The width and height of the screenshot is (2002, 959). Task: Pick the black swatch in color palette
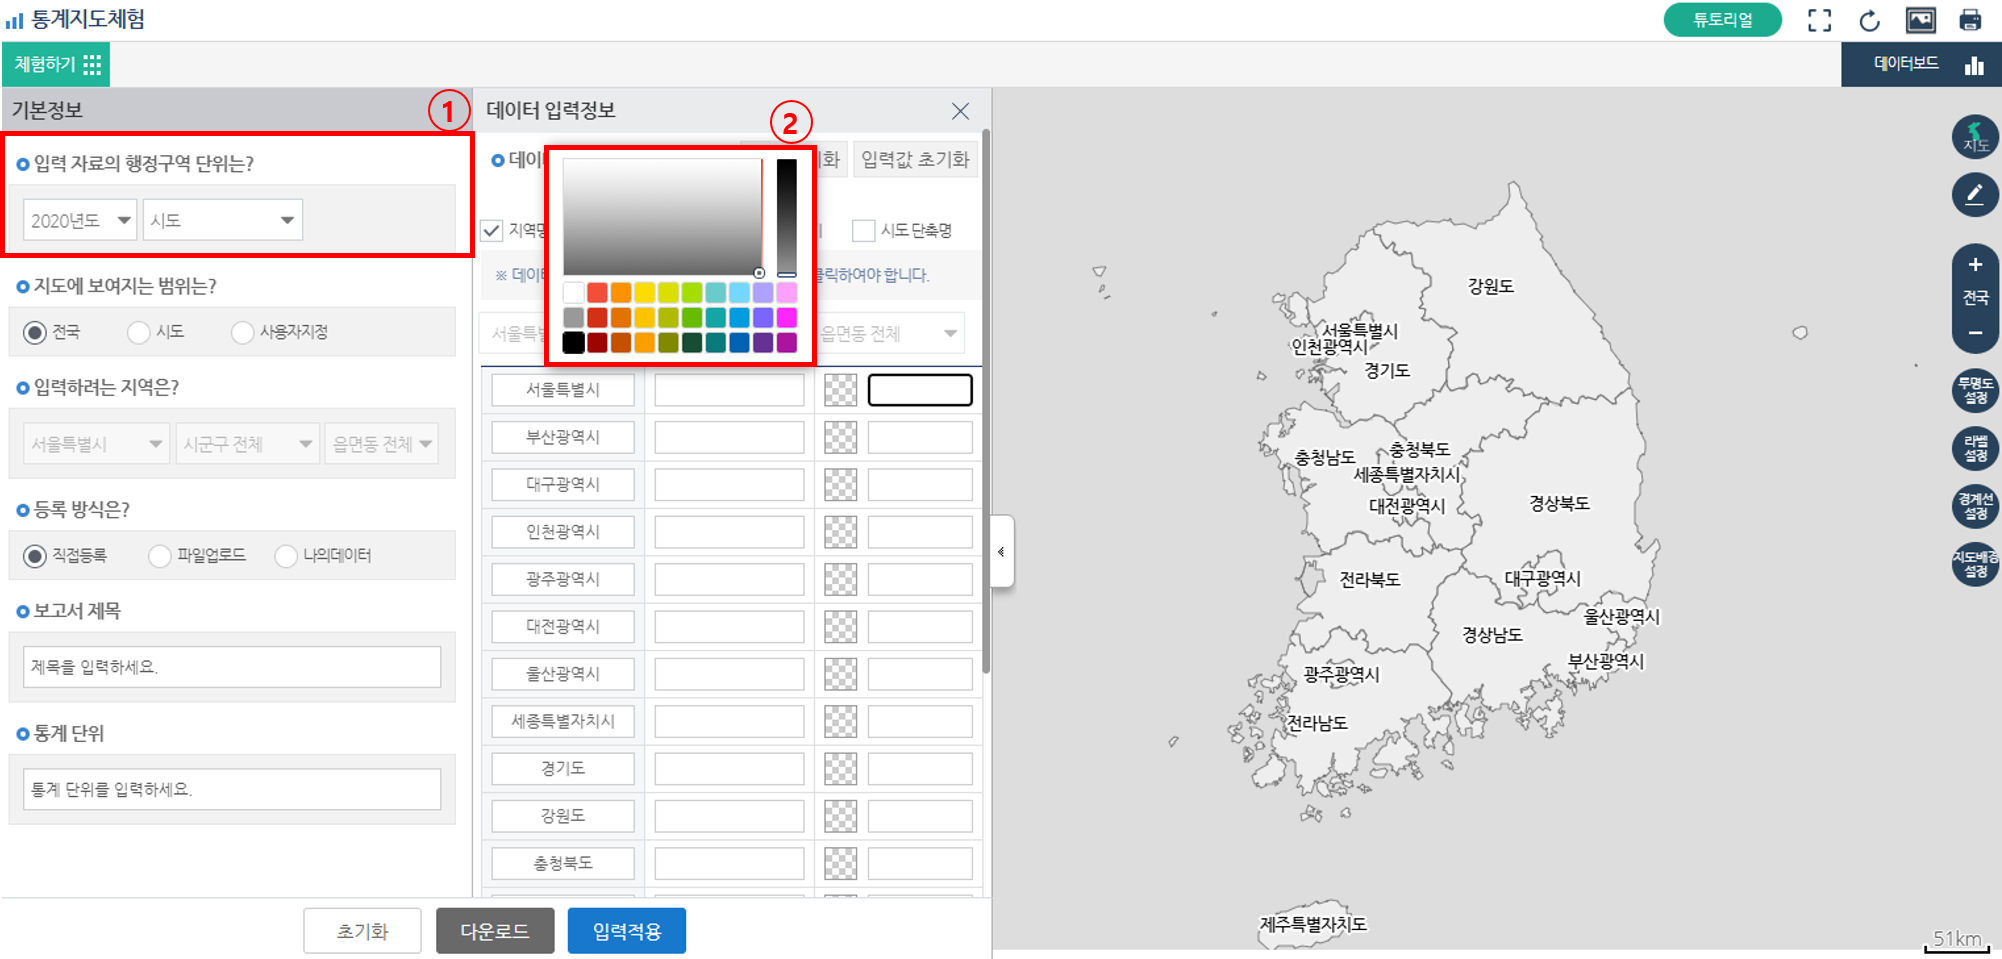tap(573, 343)
